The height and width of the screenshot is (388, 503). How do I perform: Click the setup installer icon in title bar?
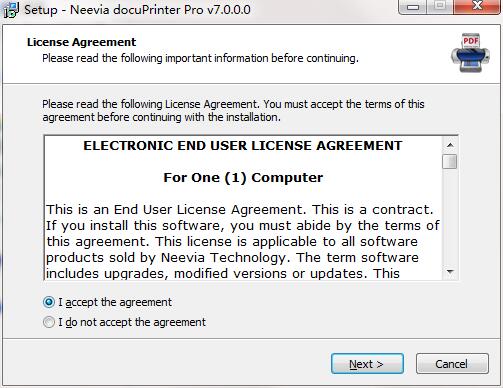point(11,10)
